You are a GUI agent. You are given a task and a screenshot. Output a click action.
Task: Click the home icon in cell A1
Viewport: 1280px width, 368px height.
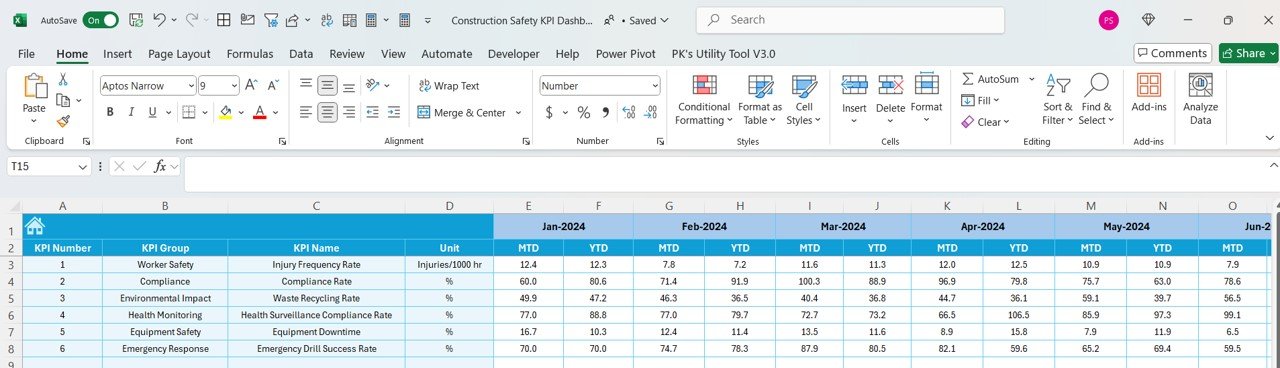click(x=35, y=225)
